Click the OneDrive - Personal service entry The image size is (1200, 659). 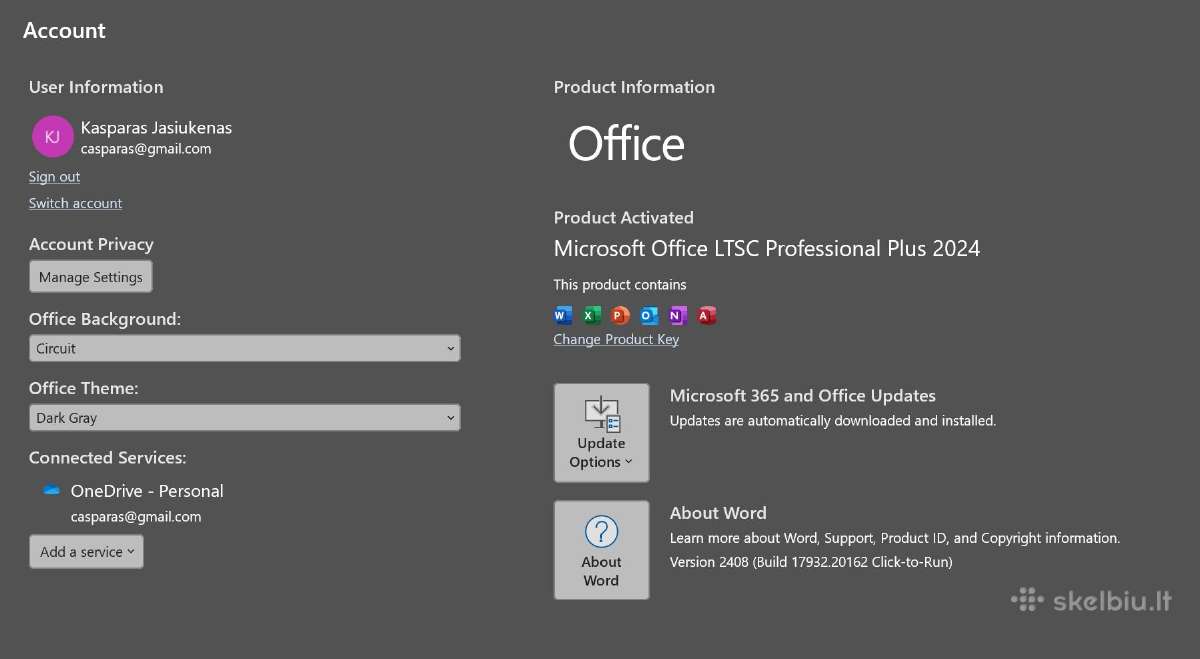[x=147, y=491]
